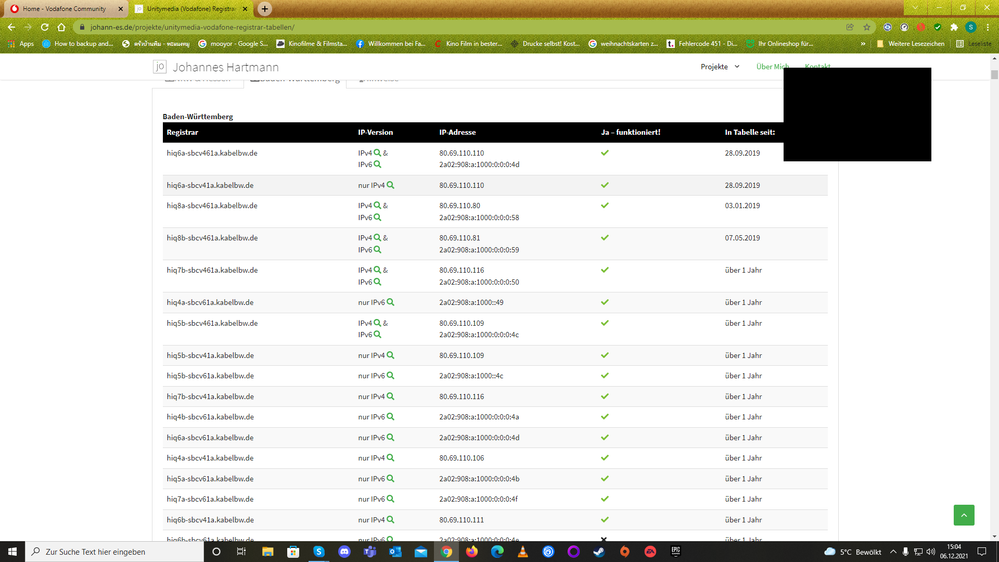
Task: Open Firefox from the taskbar
Action: pyautogui.click(x=471, y=552)
